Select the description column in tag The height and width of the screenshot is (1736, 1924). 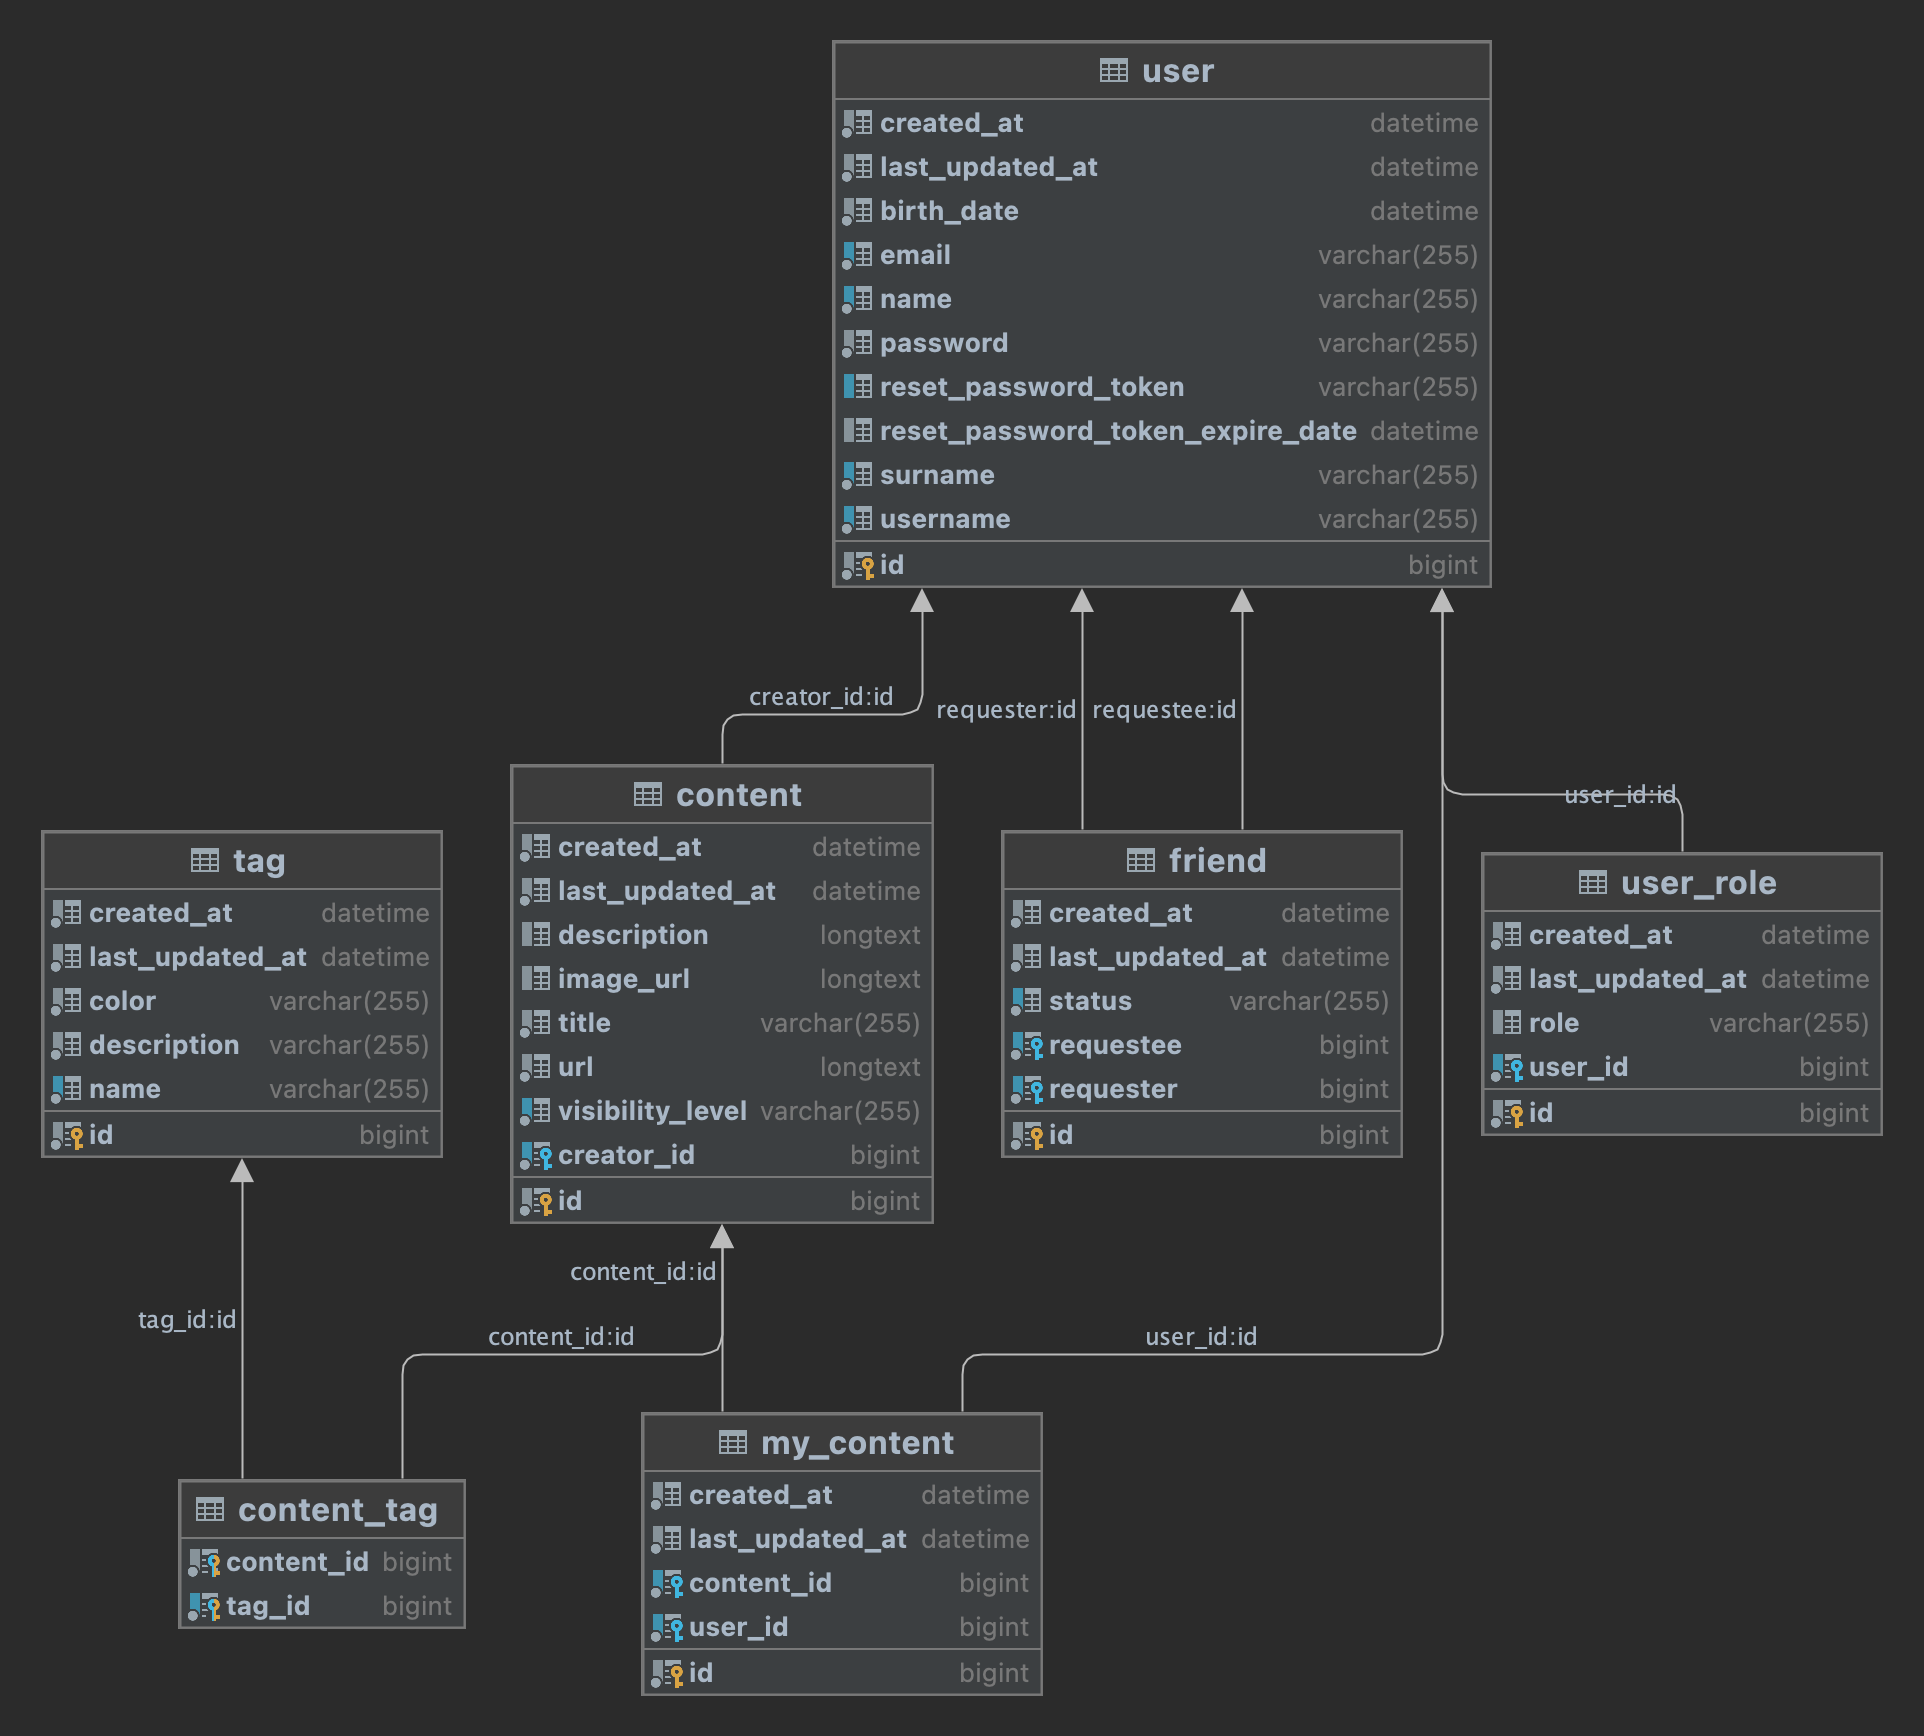(242, 1045)
